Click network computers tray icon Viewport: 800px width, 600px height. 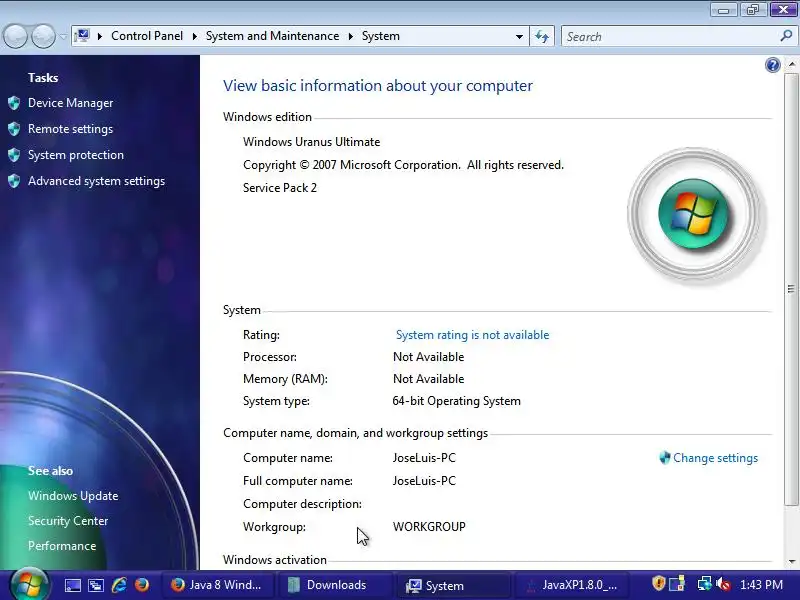705,584
